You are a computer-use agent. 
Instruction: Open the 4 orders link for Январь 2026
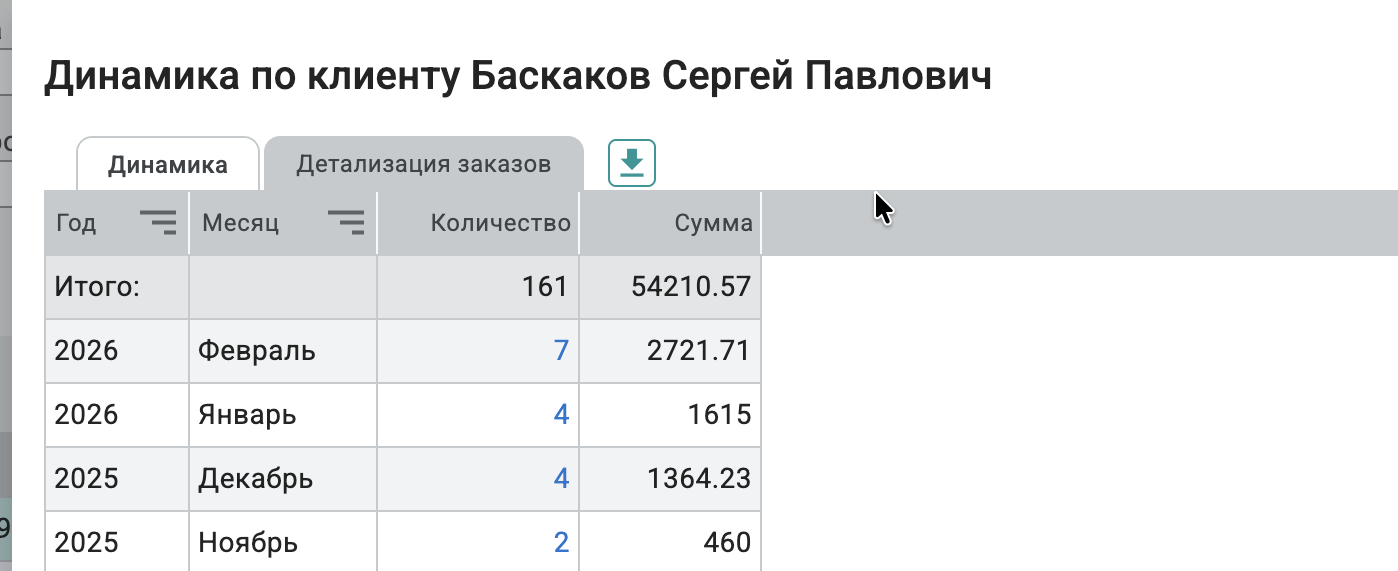(560, 414)
